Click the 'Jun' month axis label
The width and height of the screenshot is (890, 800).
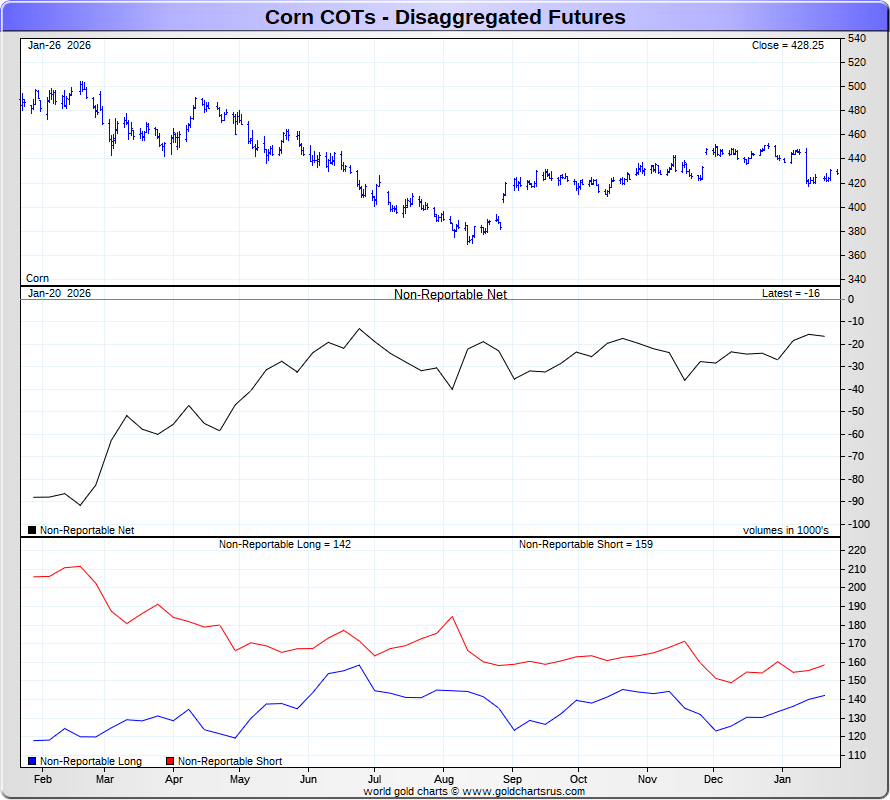(x=308, y=780)
